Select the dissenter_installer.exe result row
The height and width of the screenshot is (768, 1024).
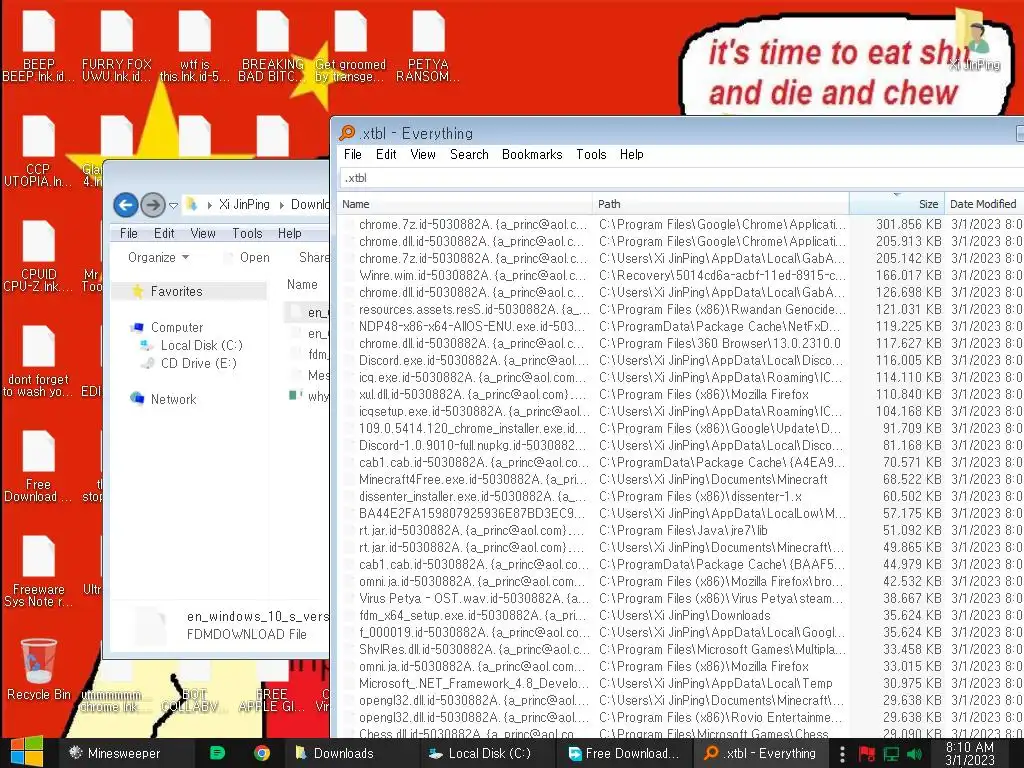pyautogui.click(x=681, y=496)
